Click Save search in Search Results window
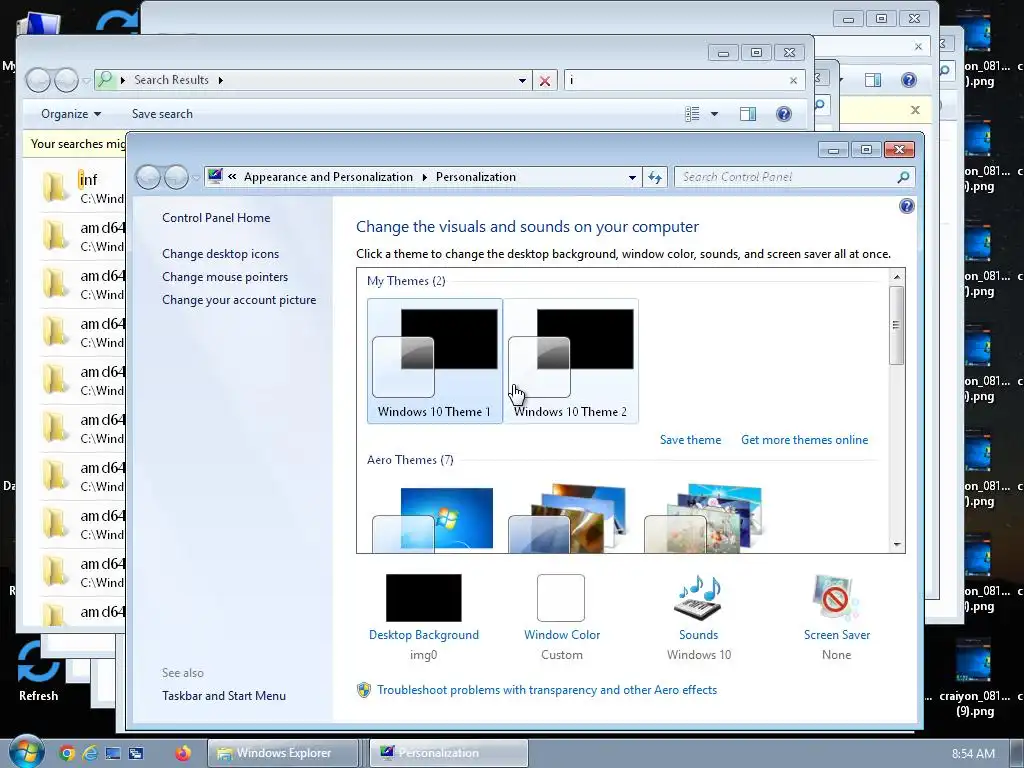1024x768 pixels. [162, 114]
